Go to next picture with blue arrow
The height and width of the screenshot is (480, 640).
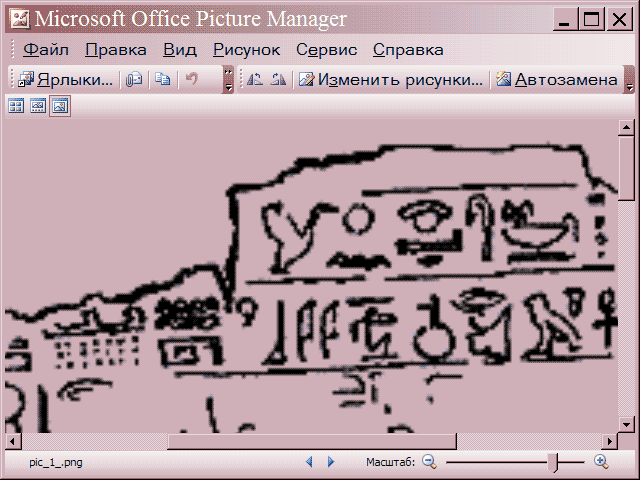click(x=331, y=462)
